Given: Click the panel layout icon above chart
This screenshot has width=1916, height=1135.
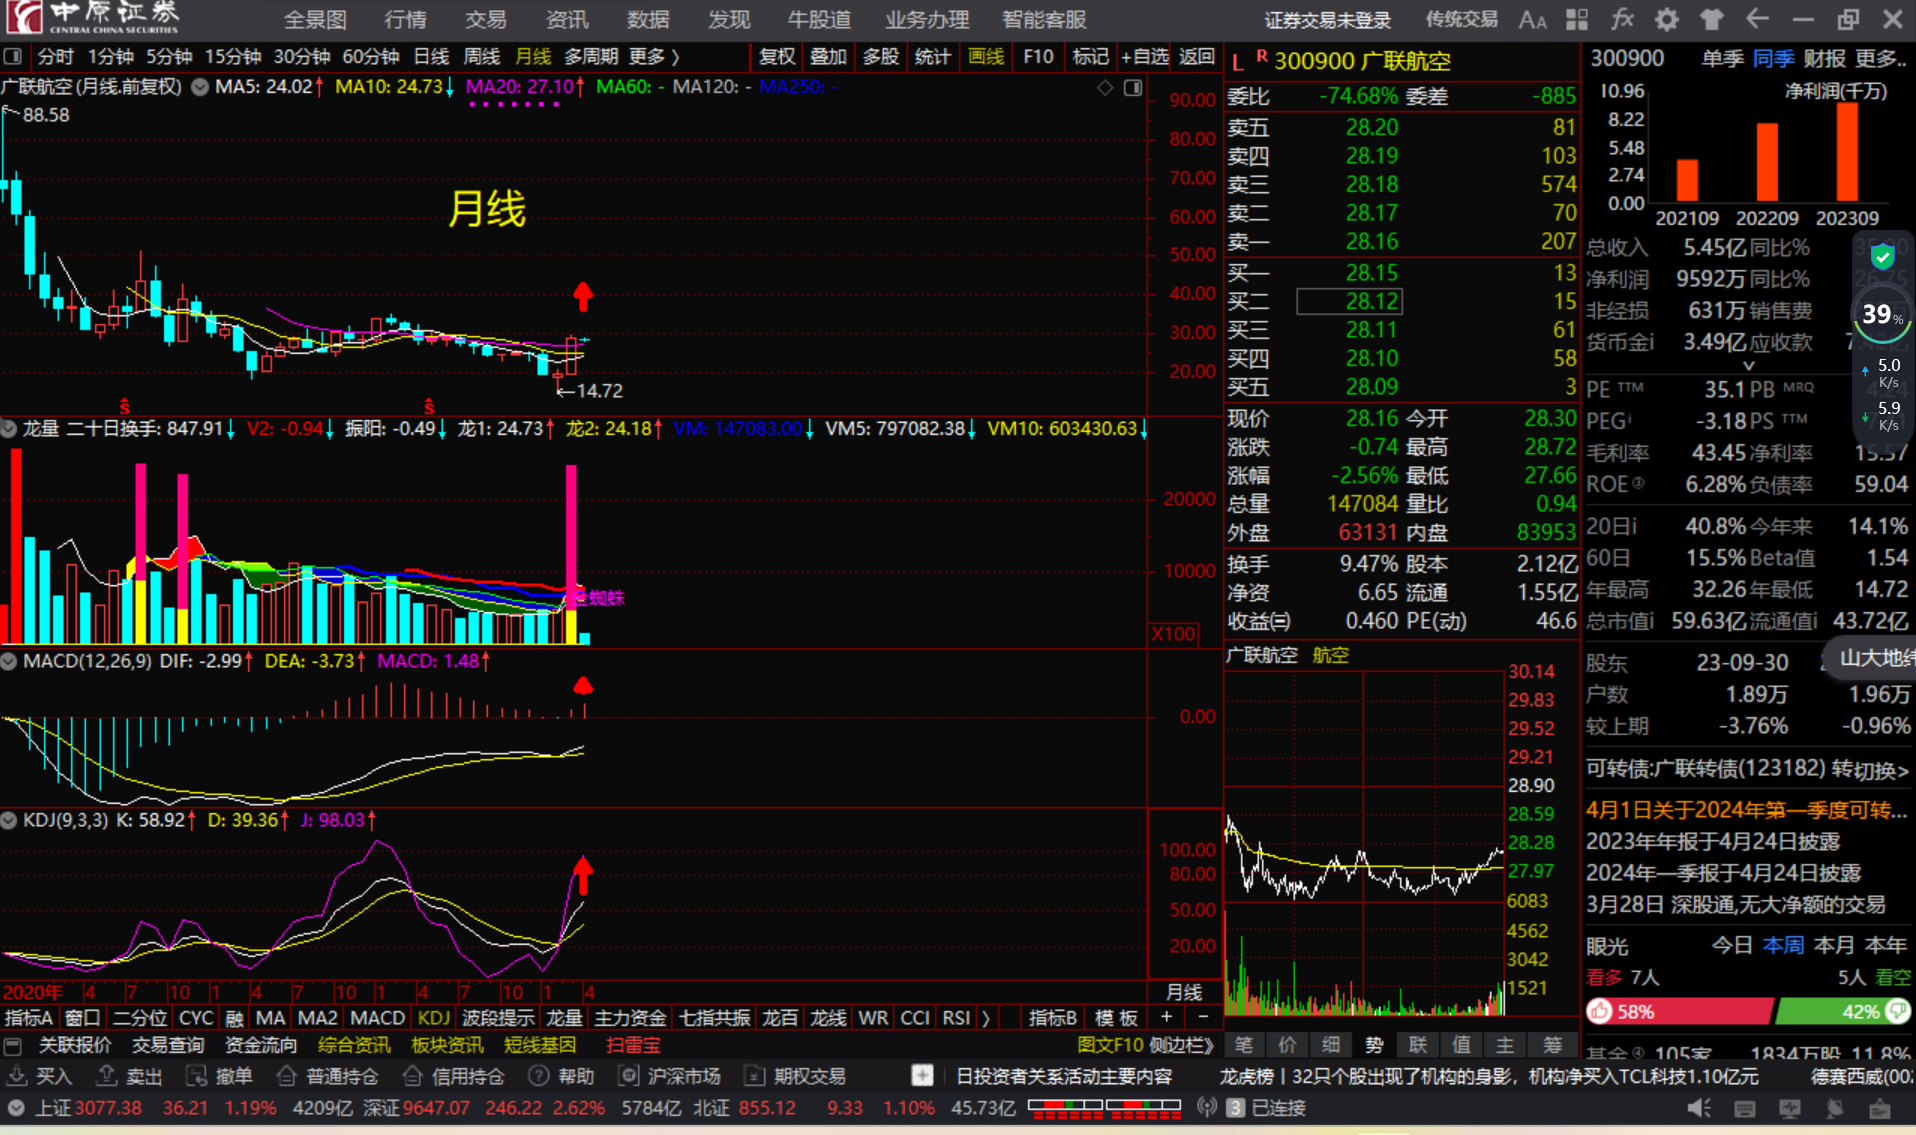Looking at the screenshot, I should tap(1133, 88).
